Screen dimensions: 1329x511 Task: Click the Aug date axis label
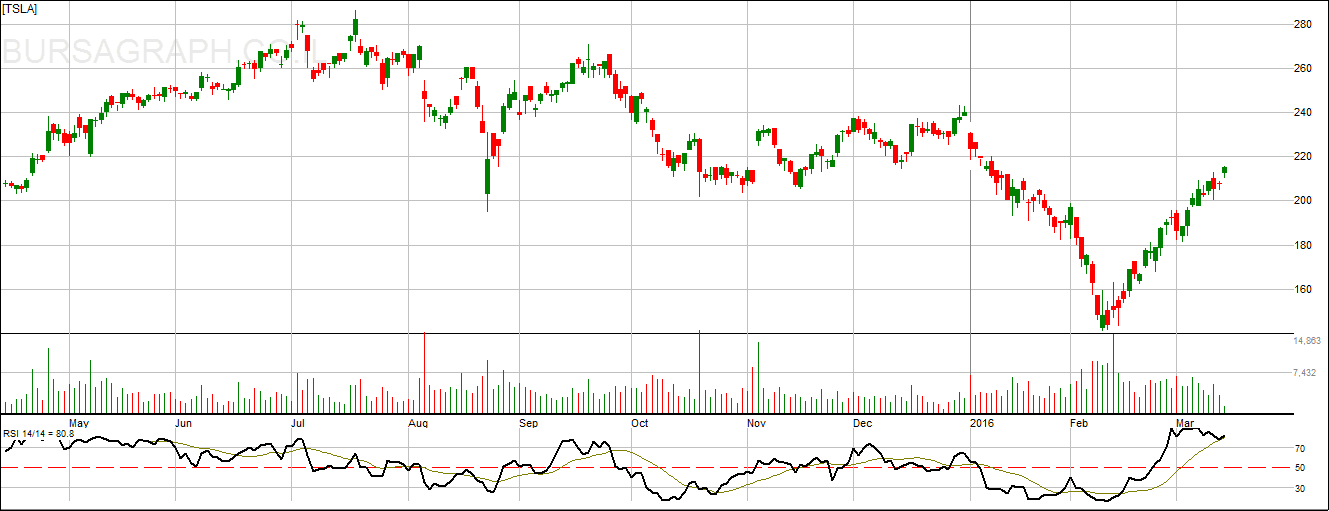coord(418,423)
